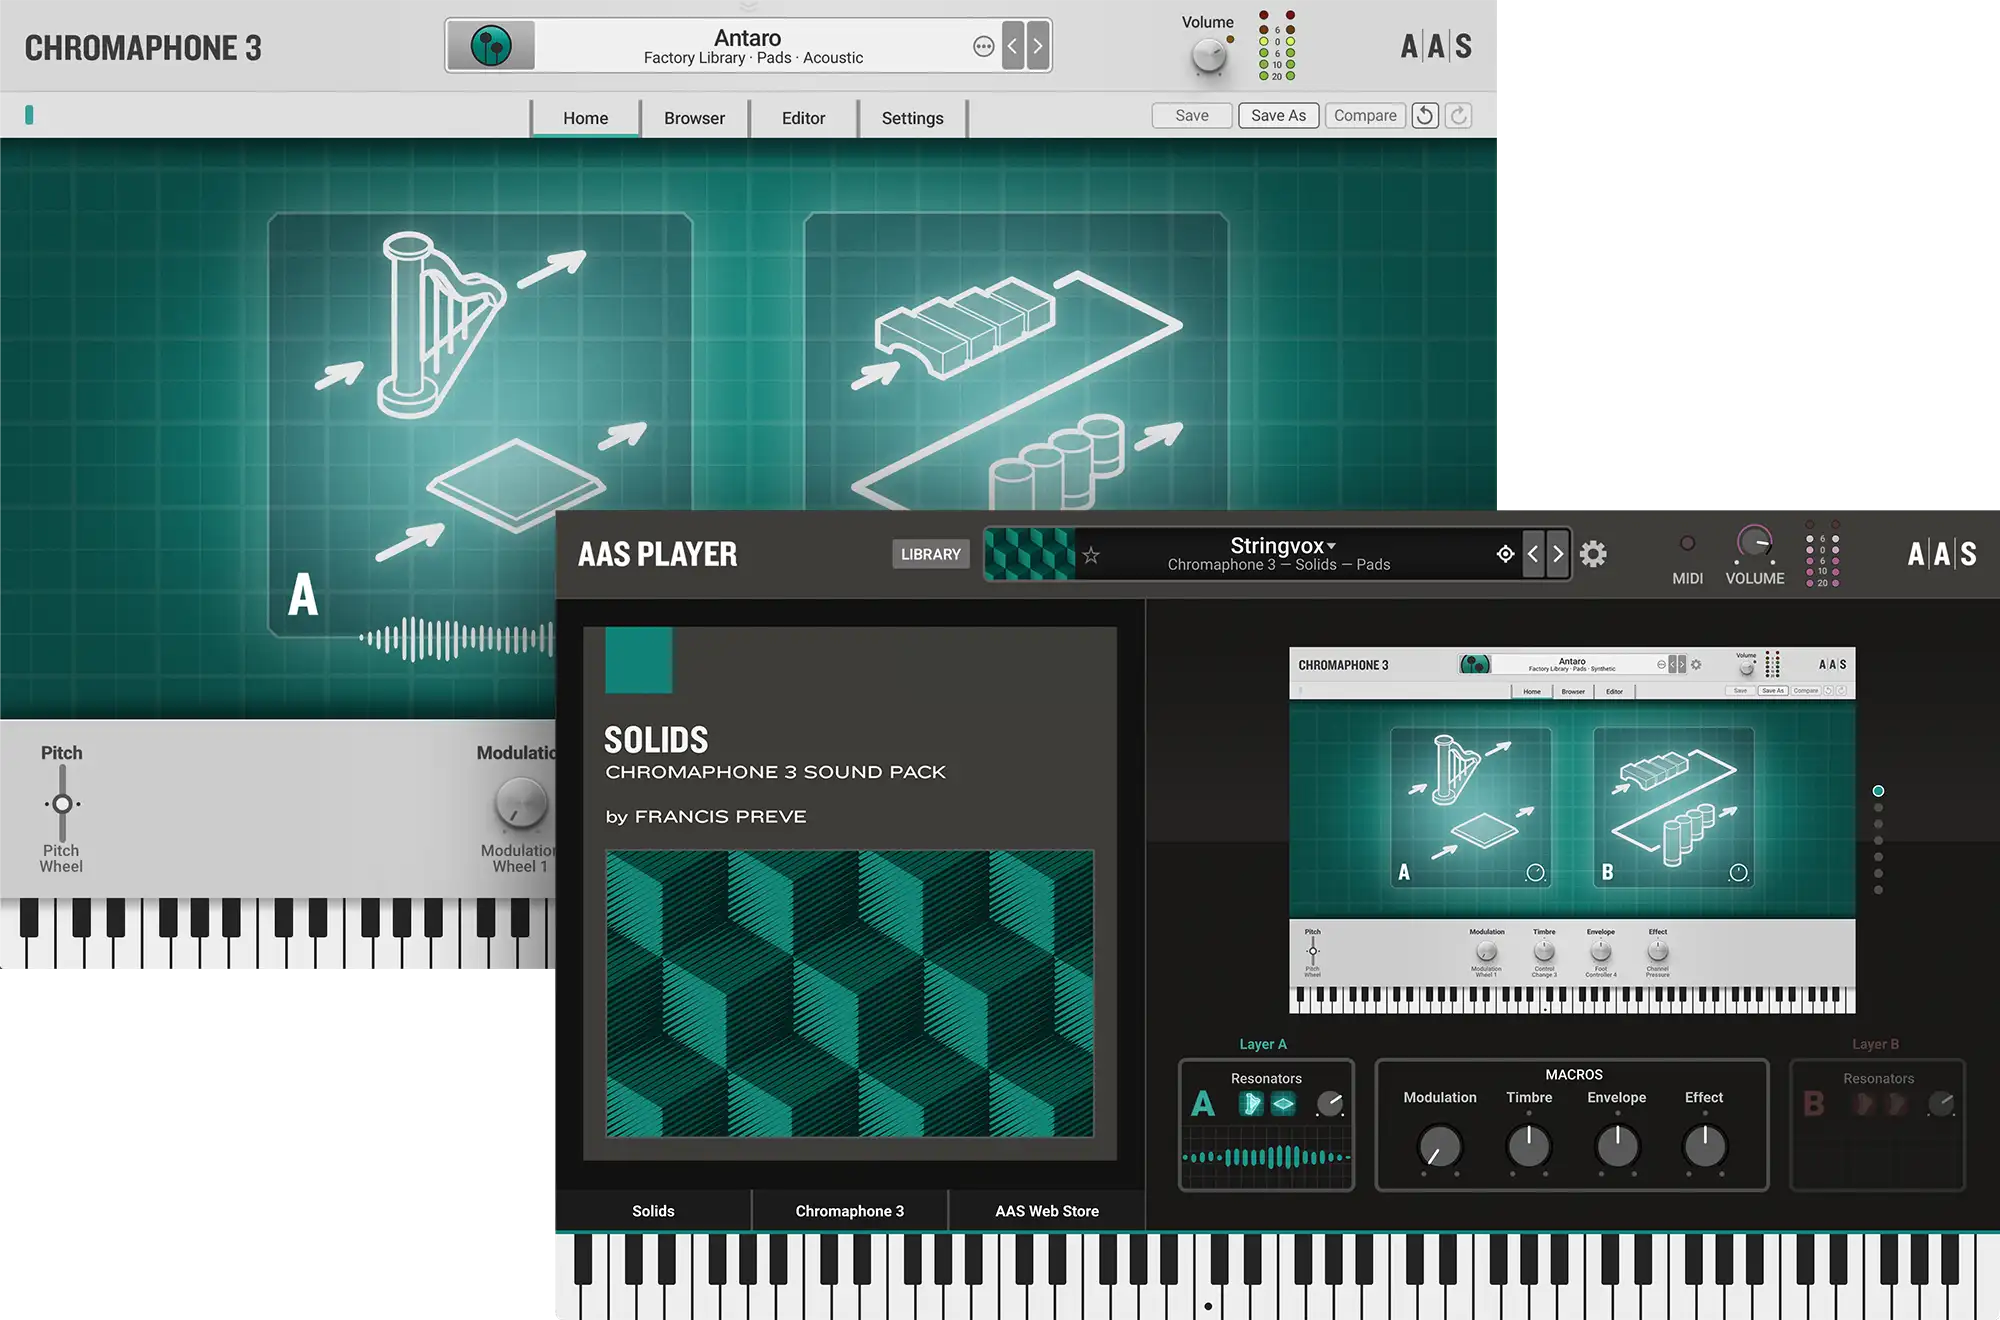Click the MIDI indicator in AAS Player
The height and width of the screenshot is (1320, 2000).
coord(1687,543)
